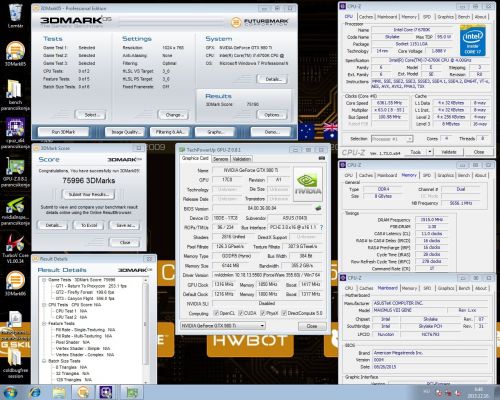
Task: Switch to the Sensors tab in GPU-Z
Action: [x=221, y=159]
